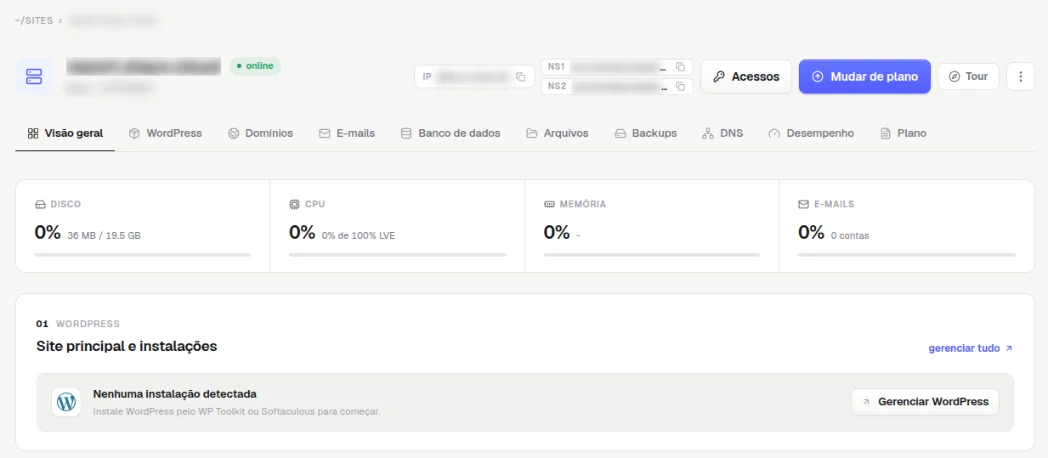This screenshot has width=1048, height=458.
Task: Click the memory usage progress bar
Action: [x=652, y=255]
